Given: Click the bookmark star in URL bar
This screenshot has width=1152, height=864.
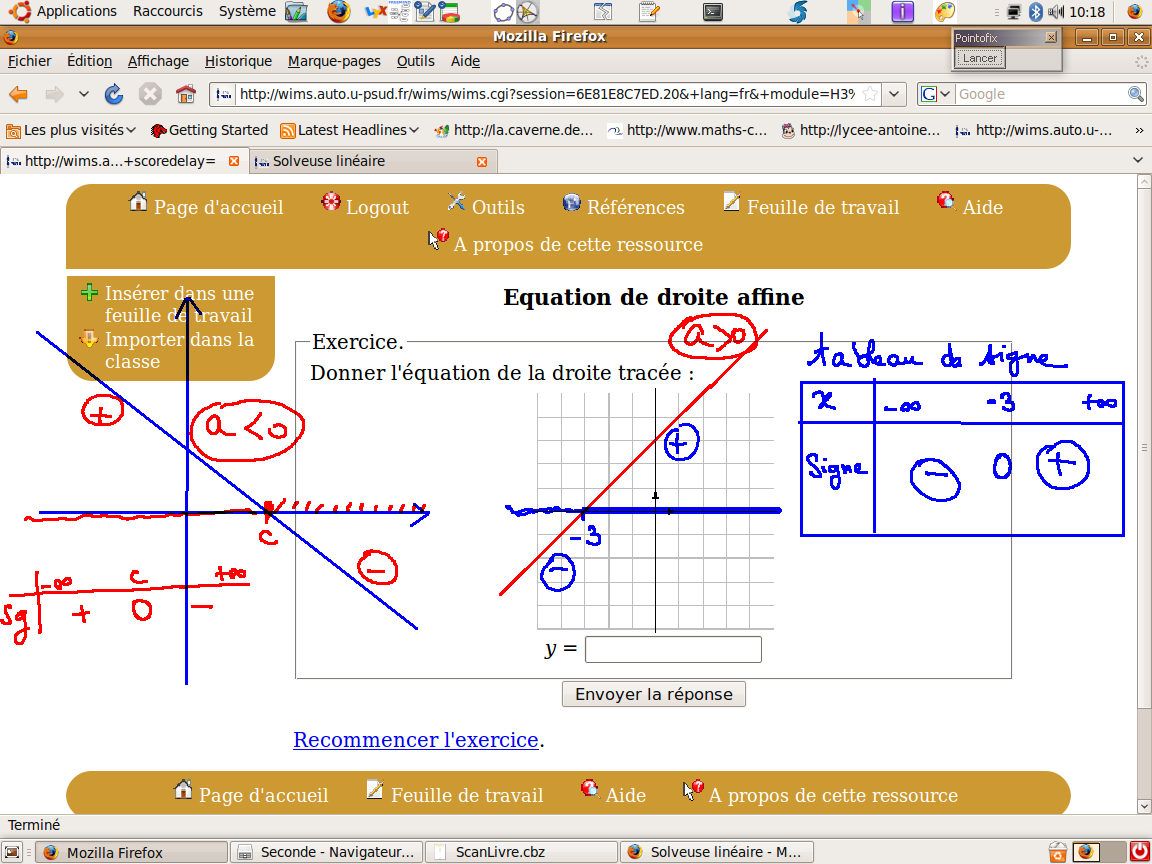Looking at the screenshot, I should [870, 94].
